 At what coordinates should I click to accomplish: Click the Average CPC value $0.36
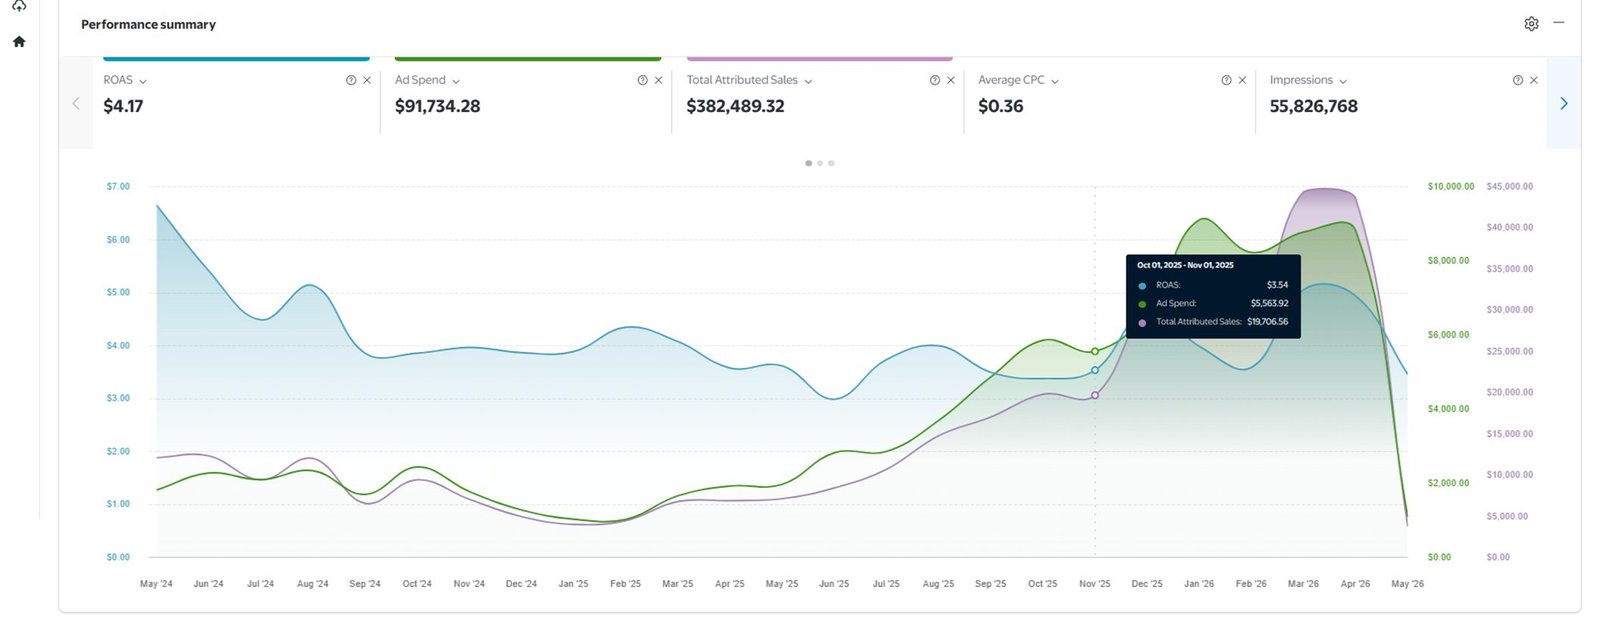[x=1000, y=106]
